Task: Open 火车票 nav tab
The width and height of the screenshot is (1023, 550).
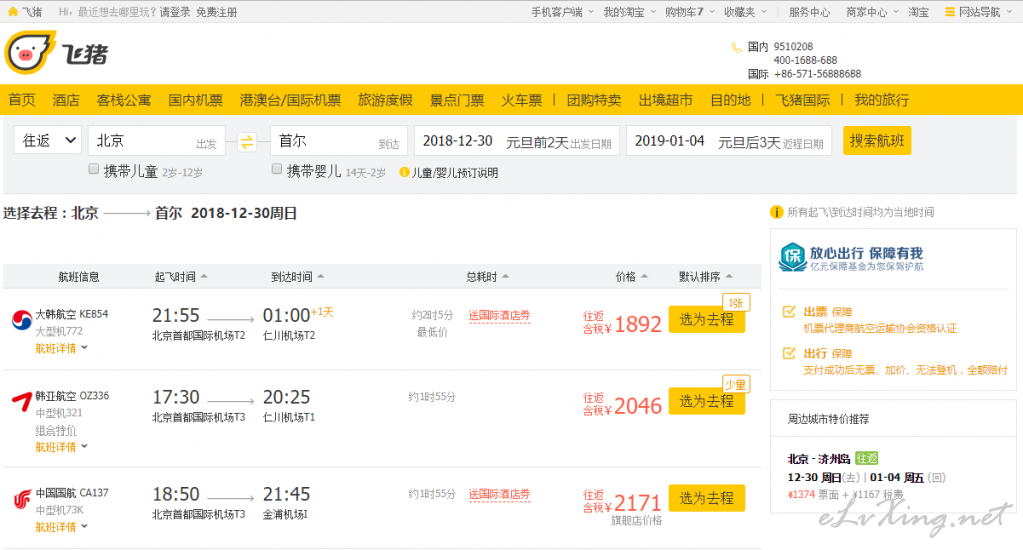Action: pos(522,100)
